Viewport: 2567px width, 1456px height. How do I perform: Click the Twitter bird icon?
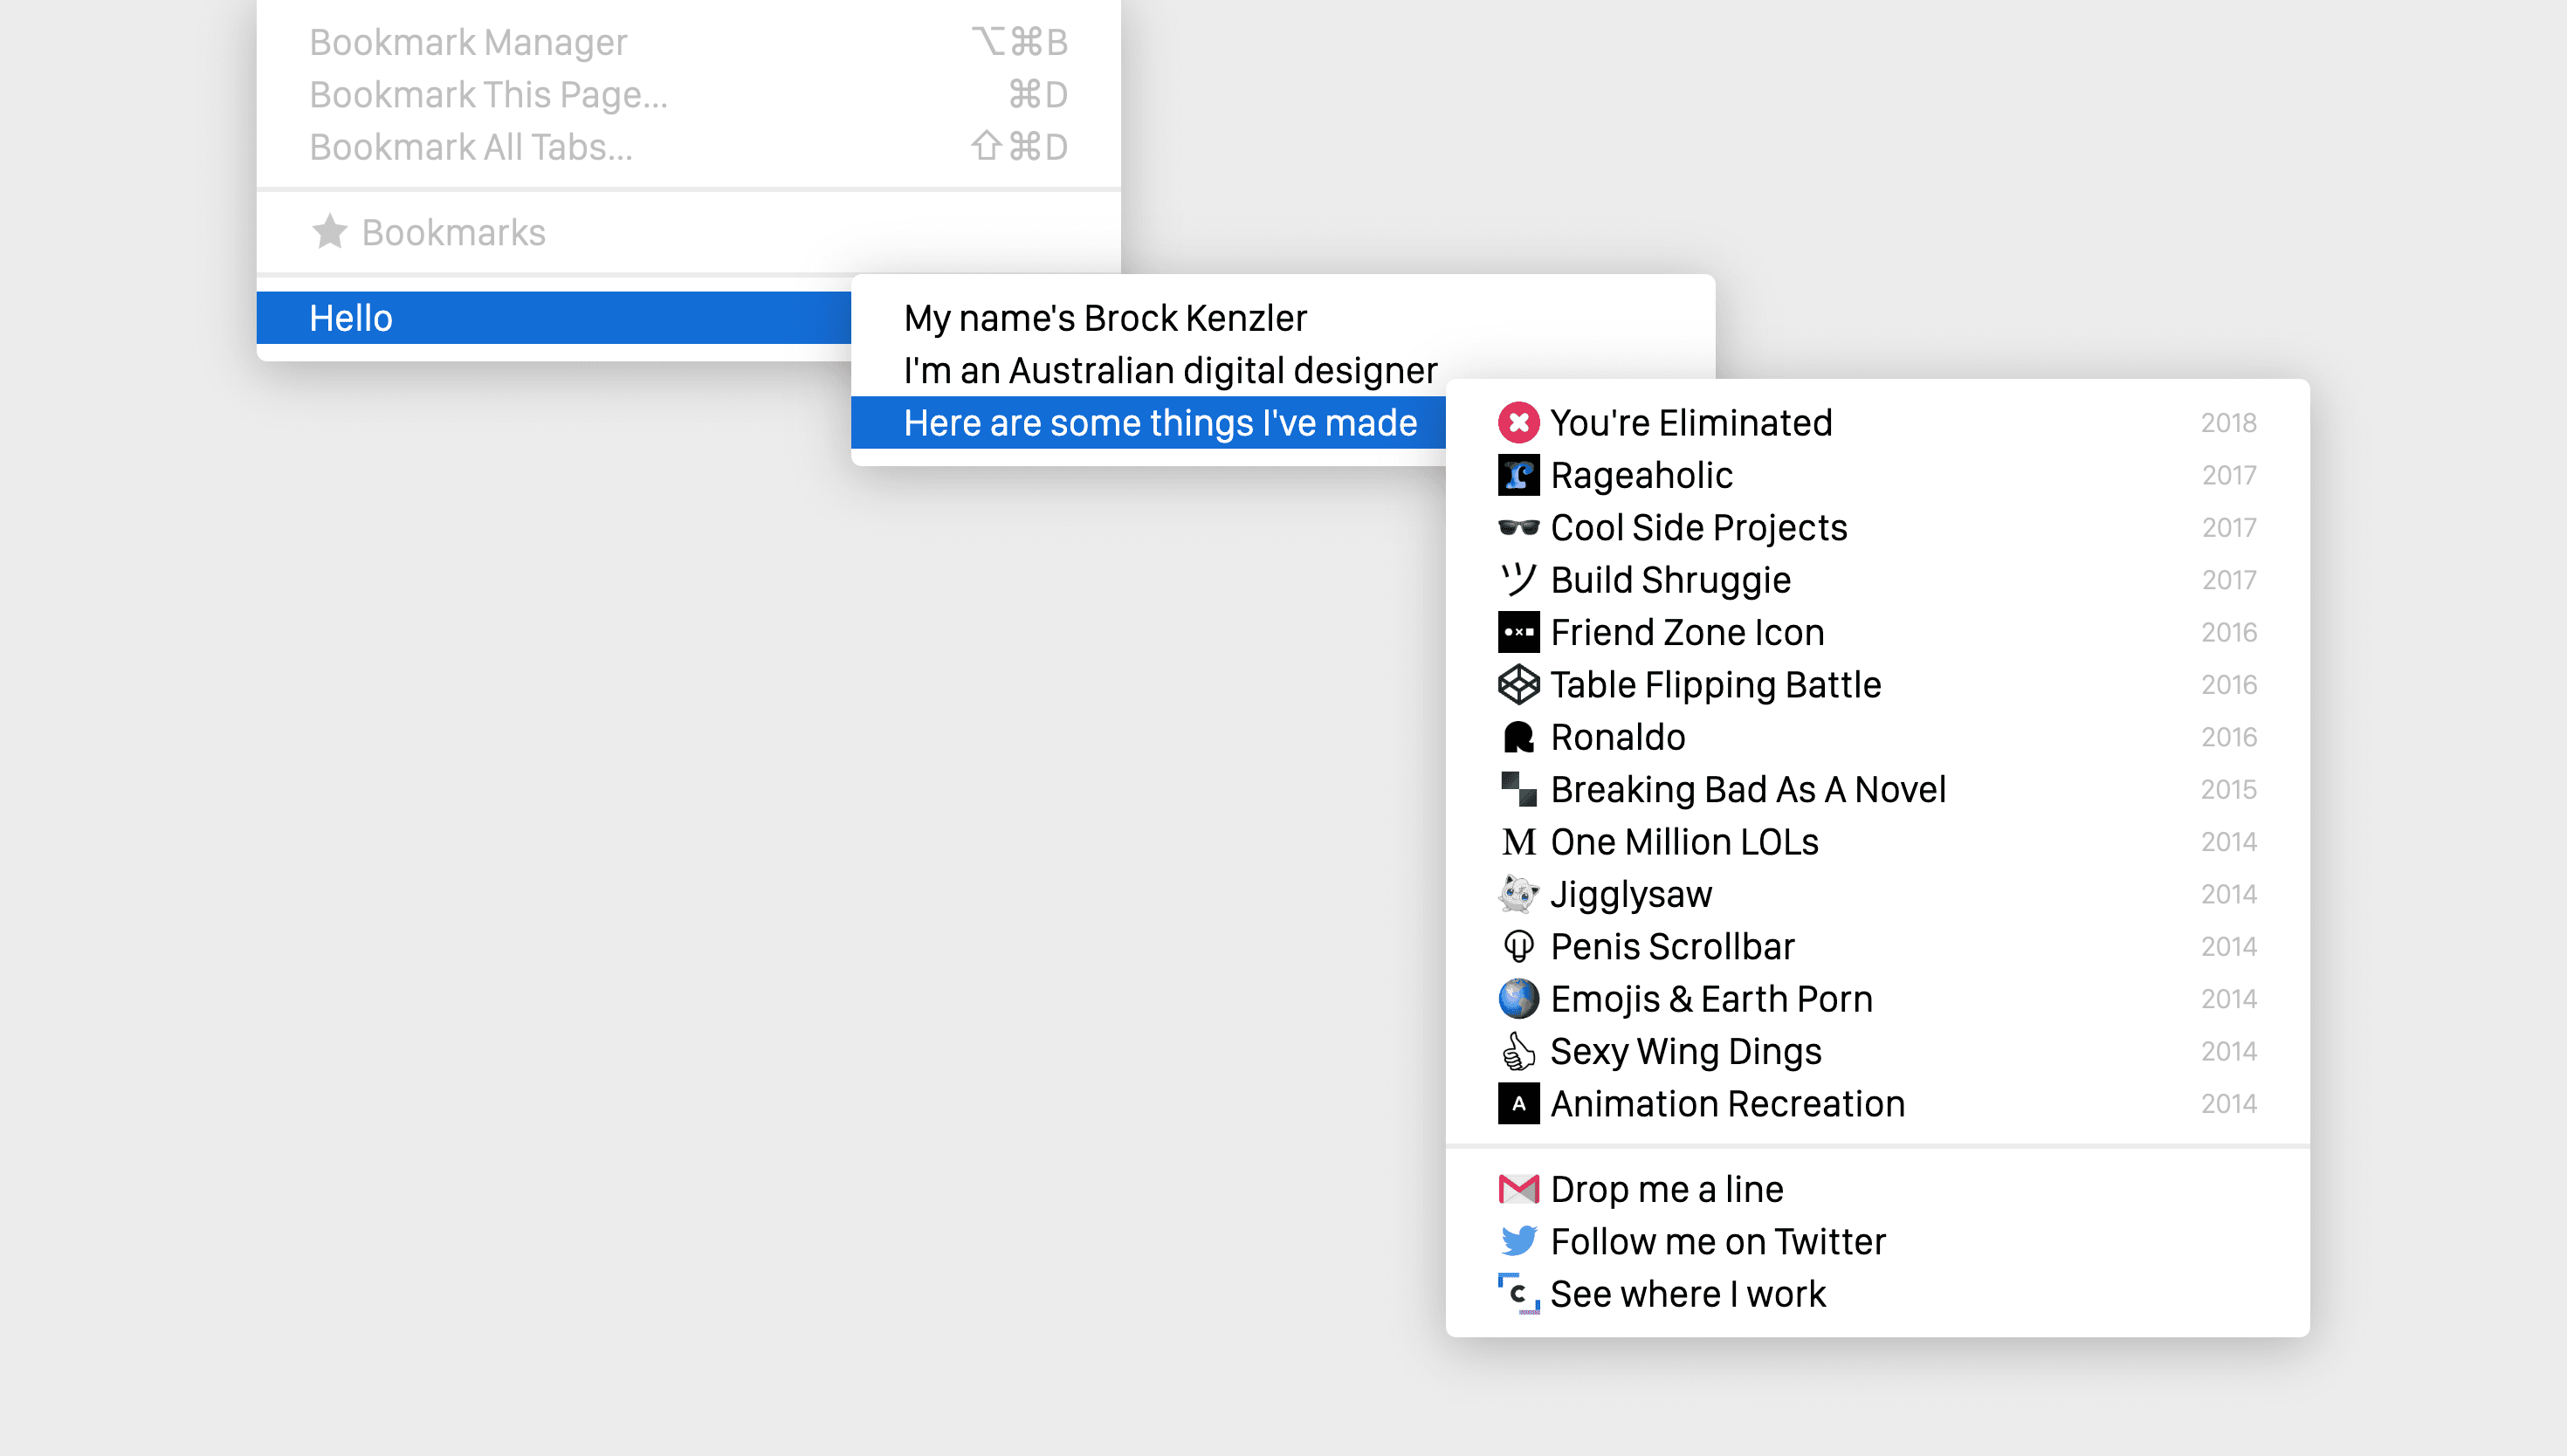pos(1518,1241)
